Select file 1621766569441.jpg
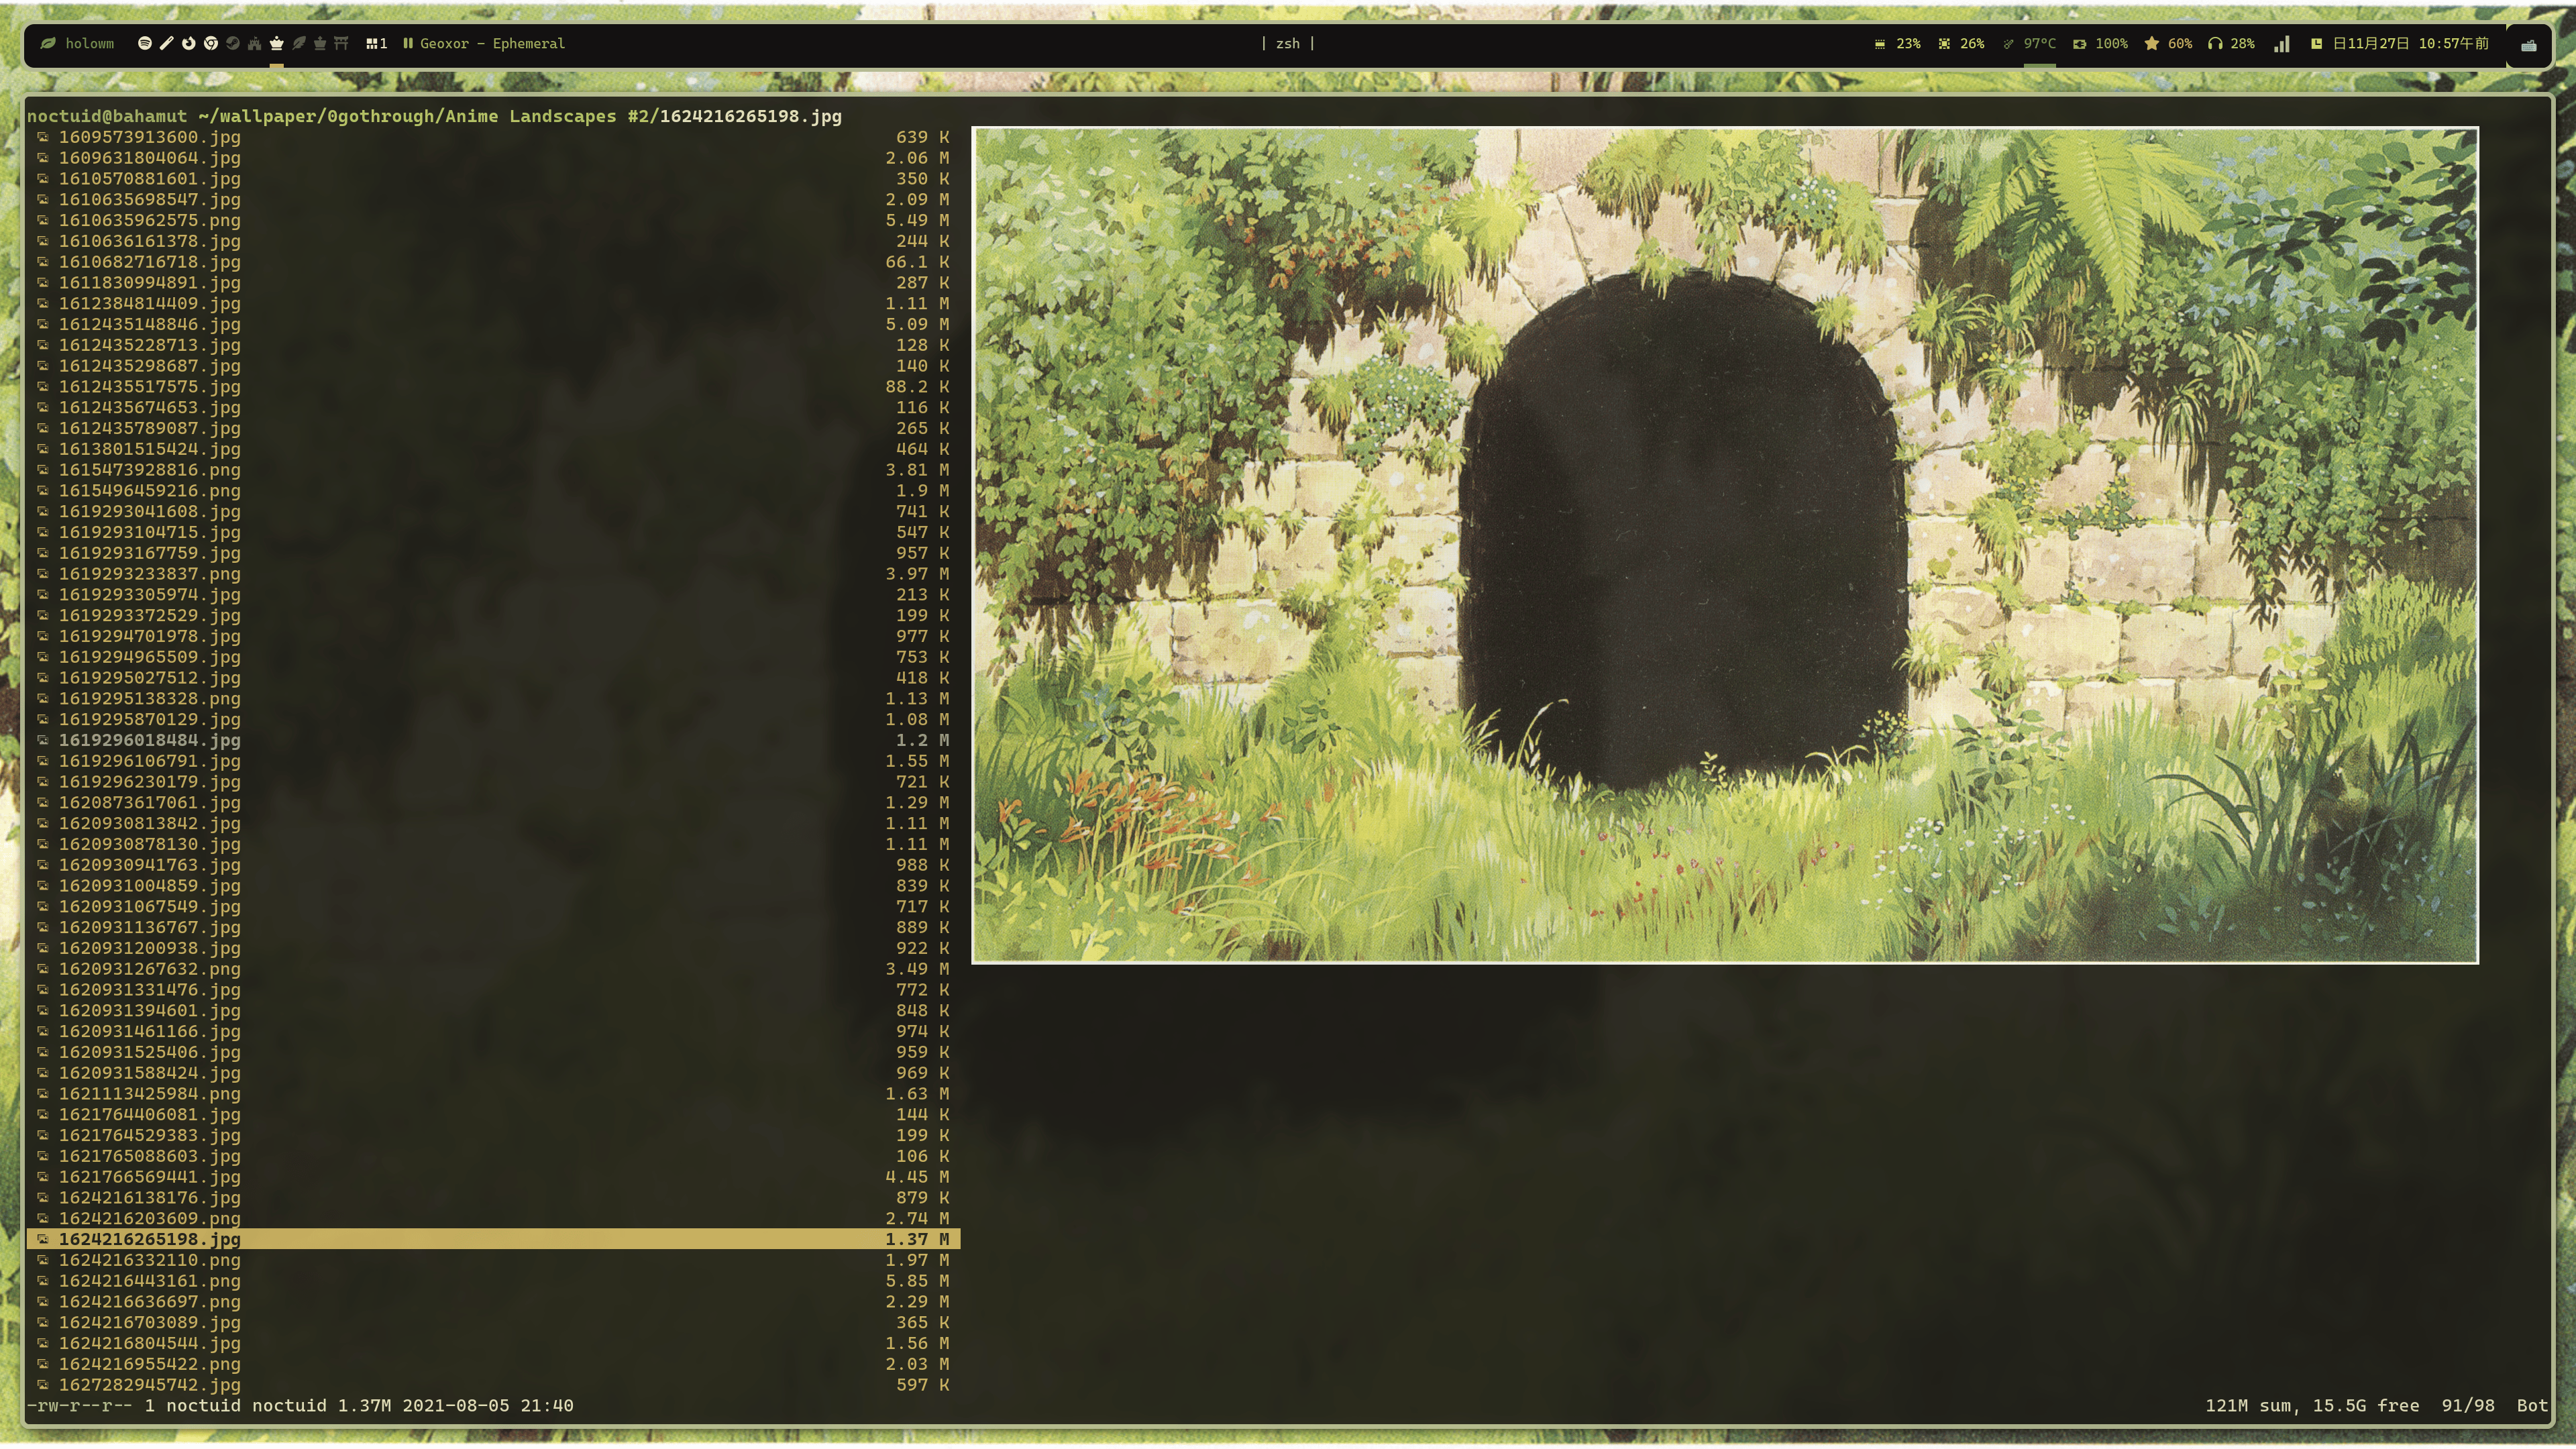2576x1449 pixels. click(x=493, y=1177)
